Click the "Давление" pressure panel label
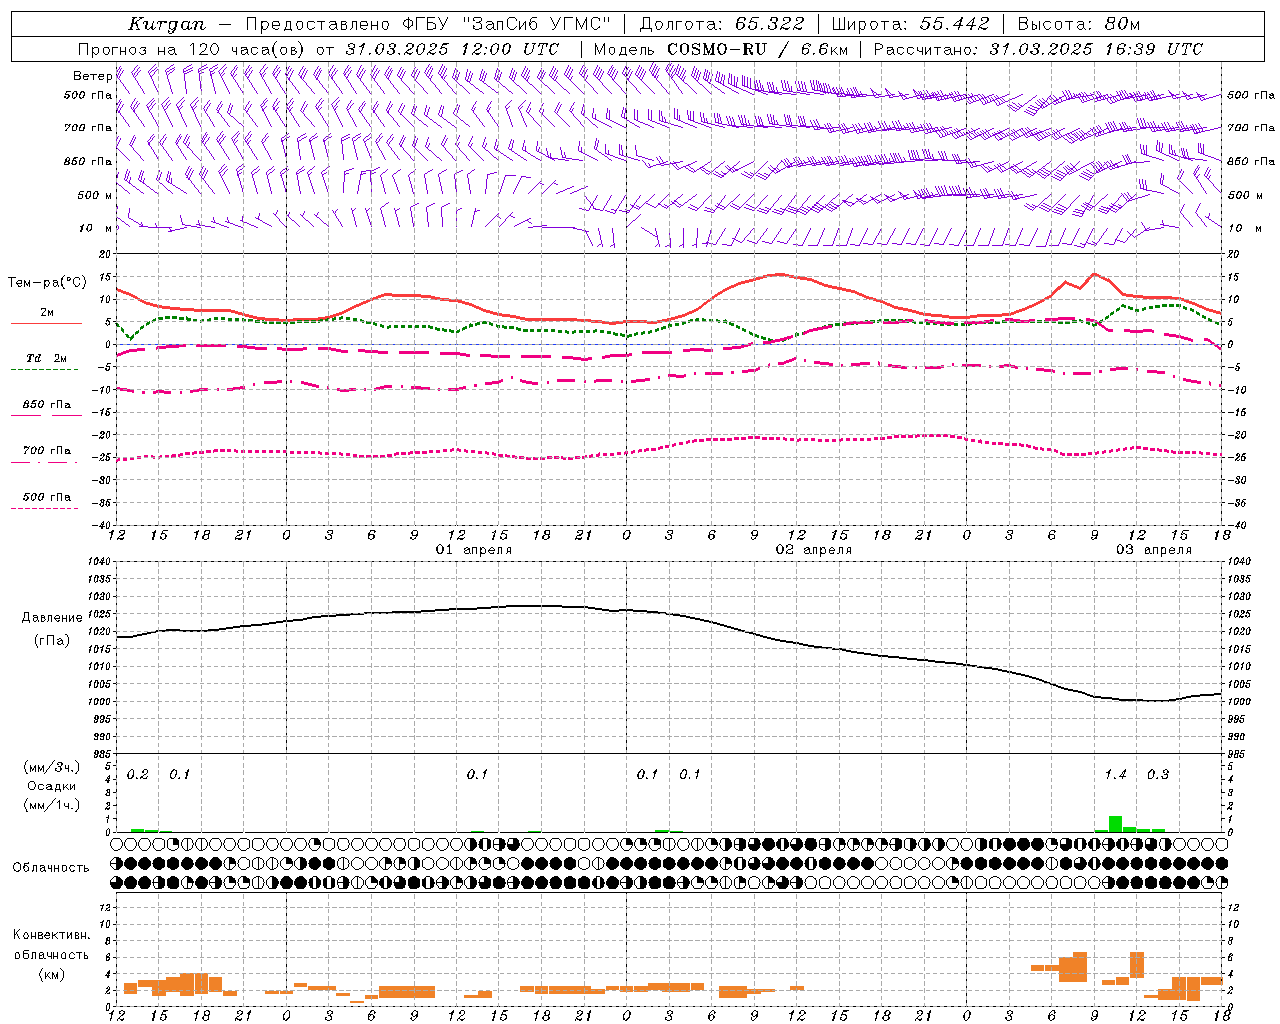 [x=51, y=618]
